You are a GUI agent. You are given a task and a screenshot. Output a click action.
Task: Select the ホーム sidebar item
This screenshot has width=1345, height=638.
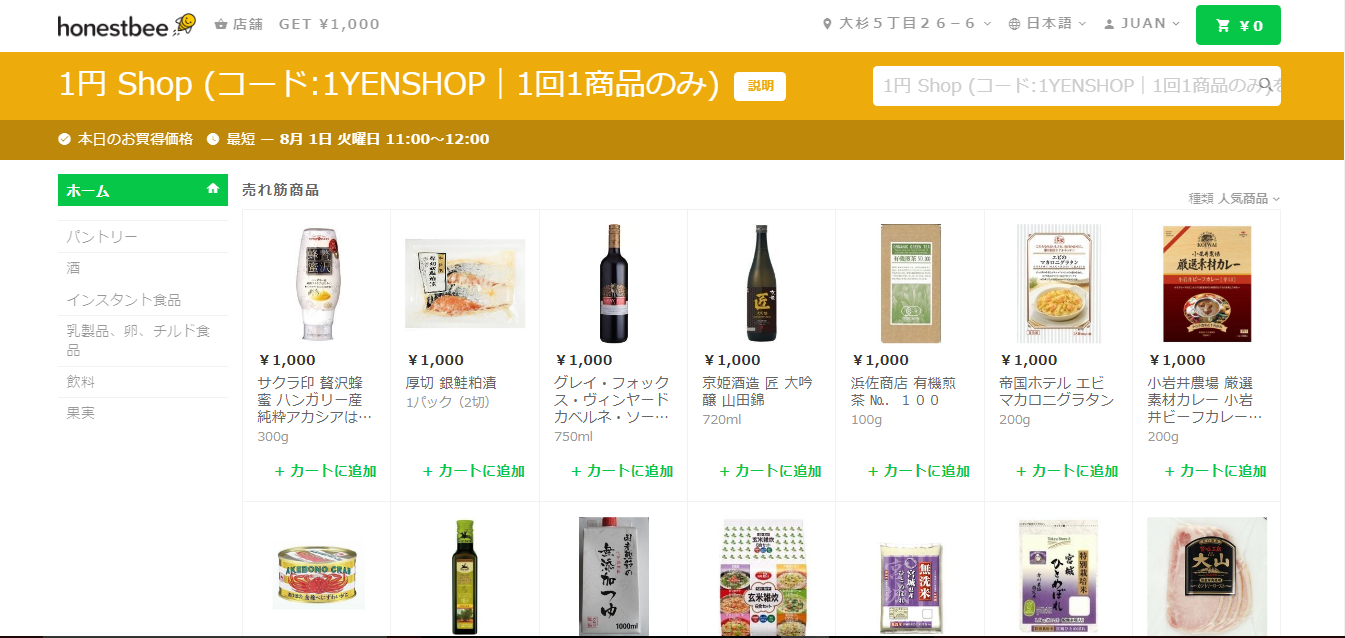(143, 190)
